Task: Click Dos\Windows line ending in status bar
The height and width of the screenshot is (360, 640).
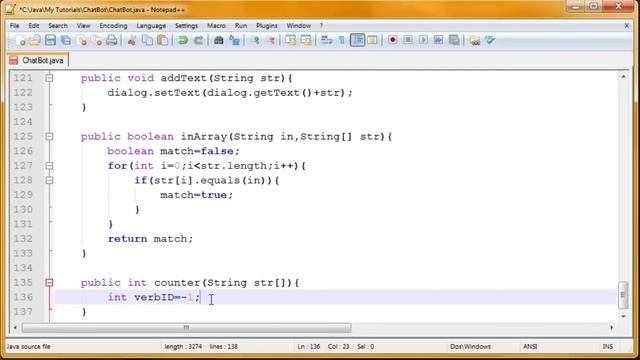Action: pos(470,347)
